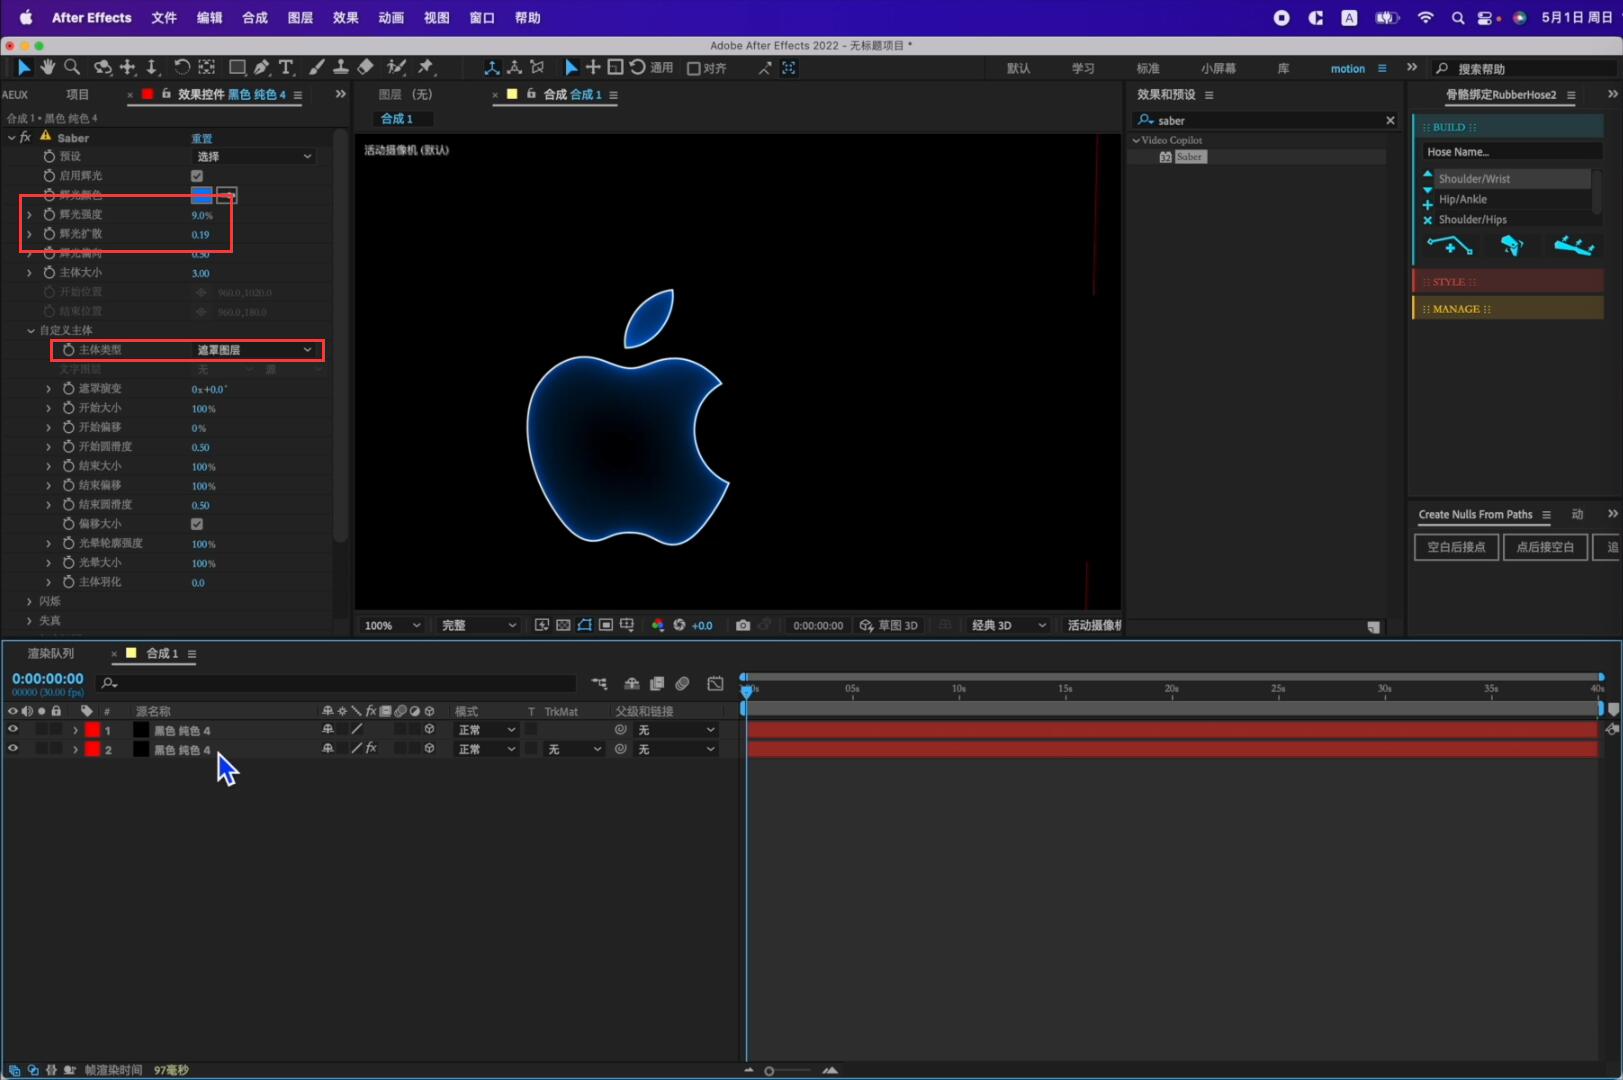Open the 经典 3D renderer dropdown

coord(1008,625)
